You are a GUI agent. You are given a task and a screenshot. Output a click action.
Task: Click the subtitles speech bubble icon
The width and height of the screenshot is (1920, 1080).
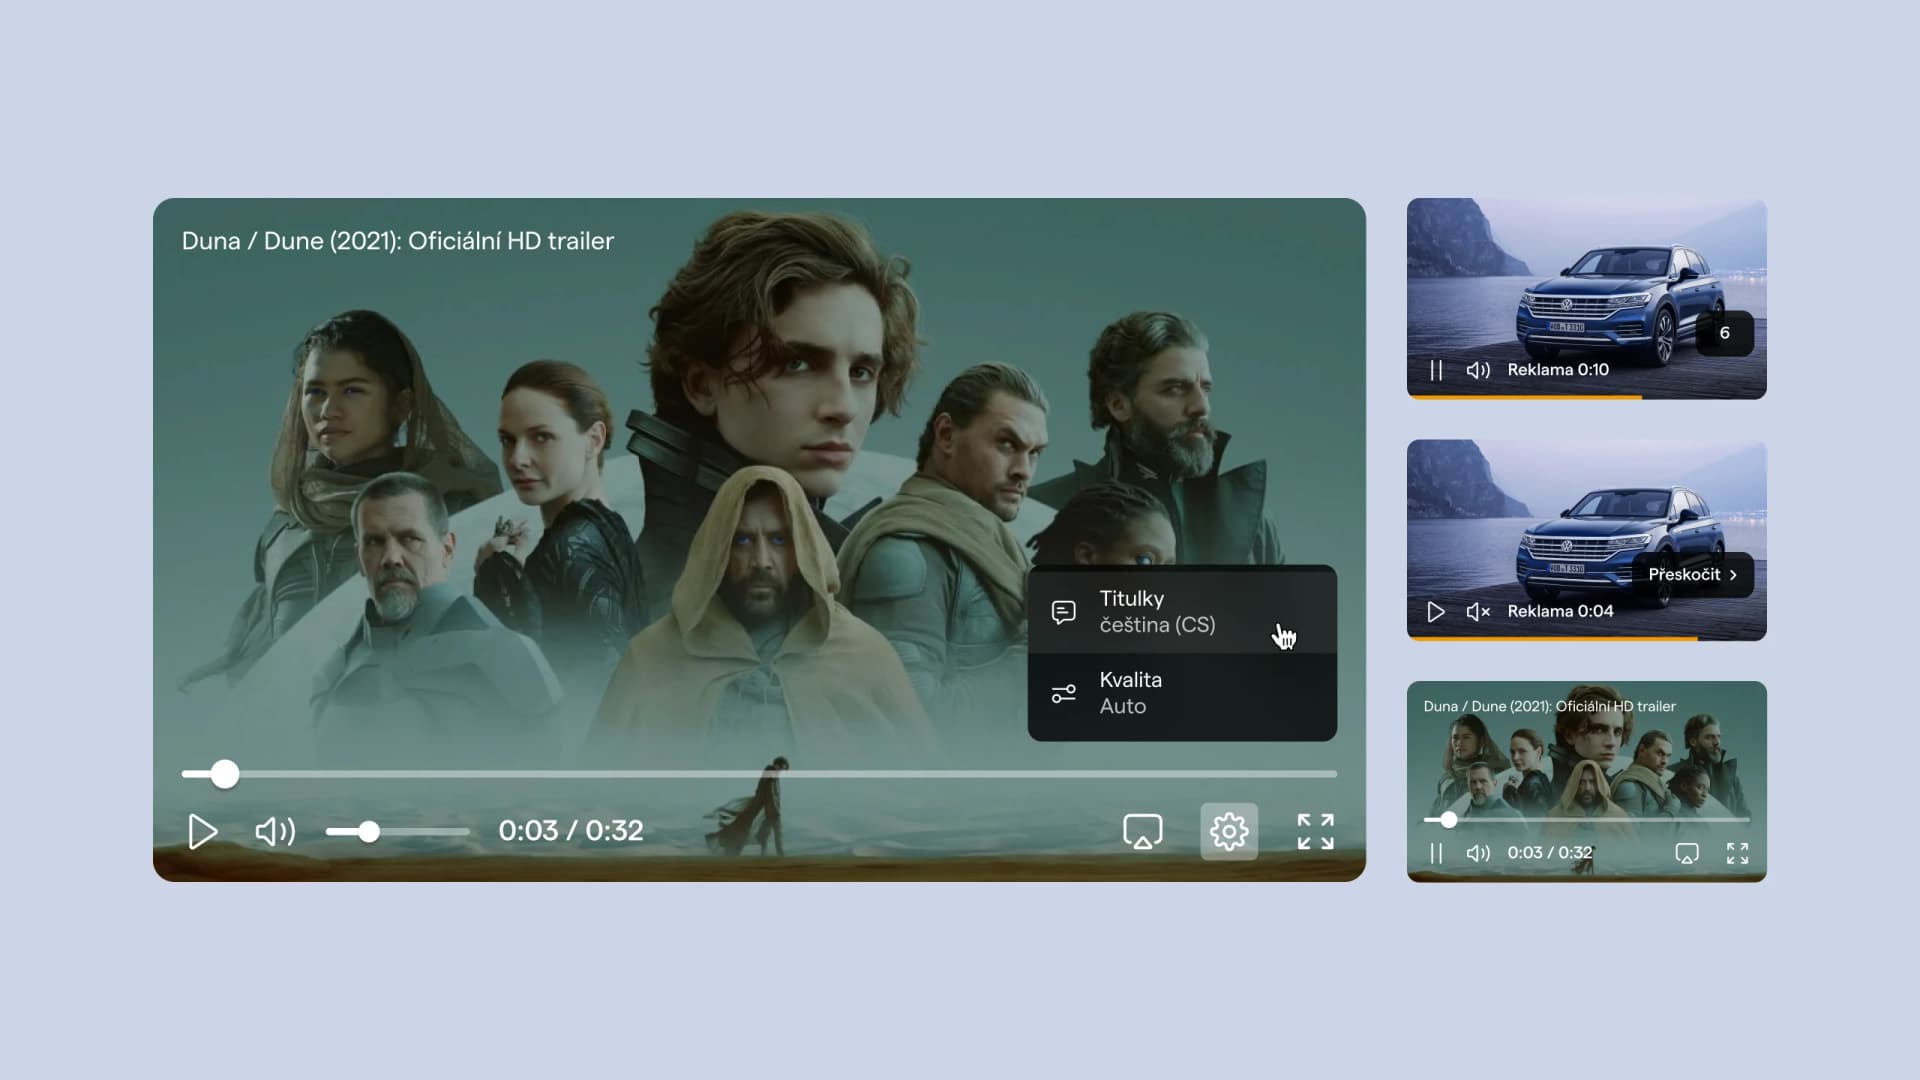(1064, 612)
